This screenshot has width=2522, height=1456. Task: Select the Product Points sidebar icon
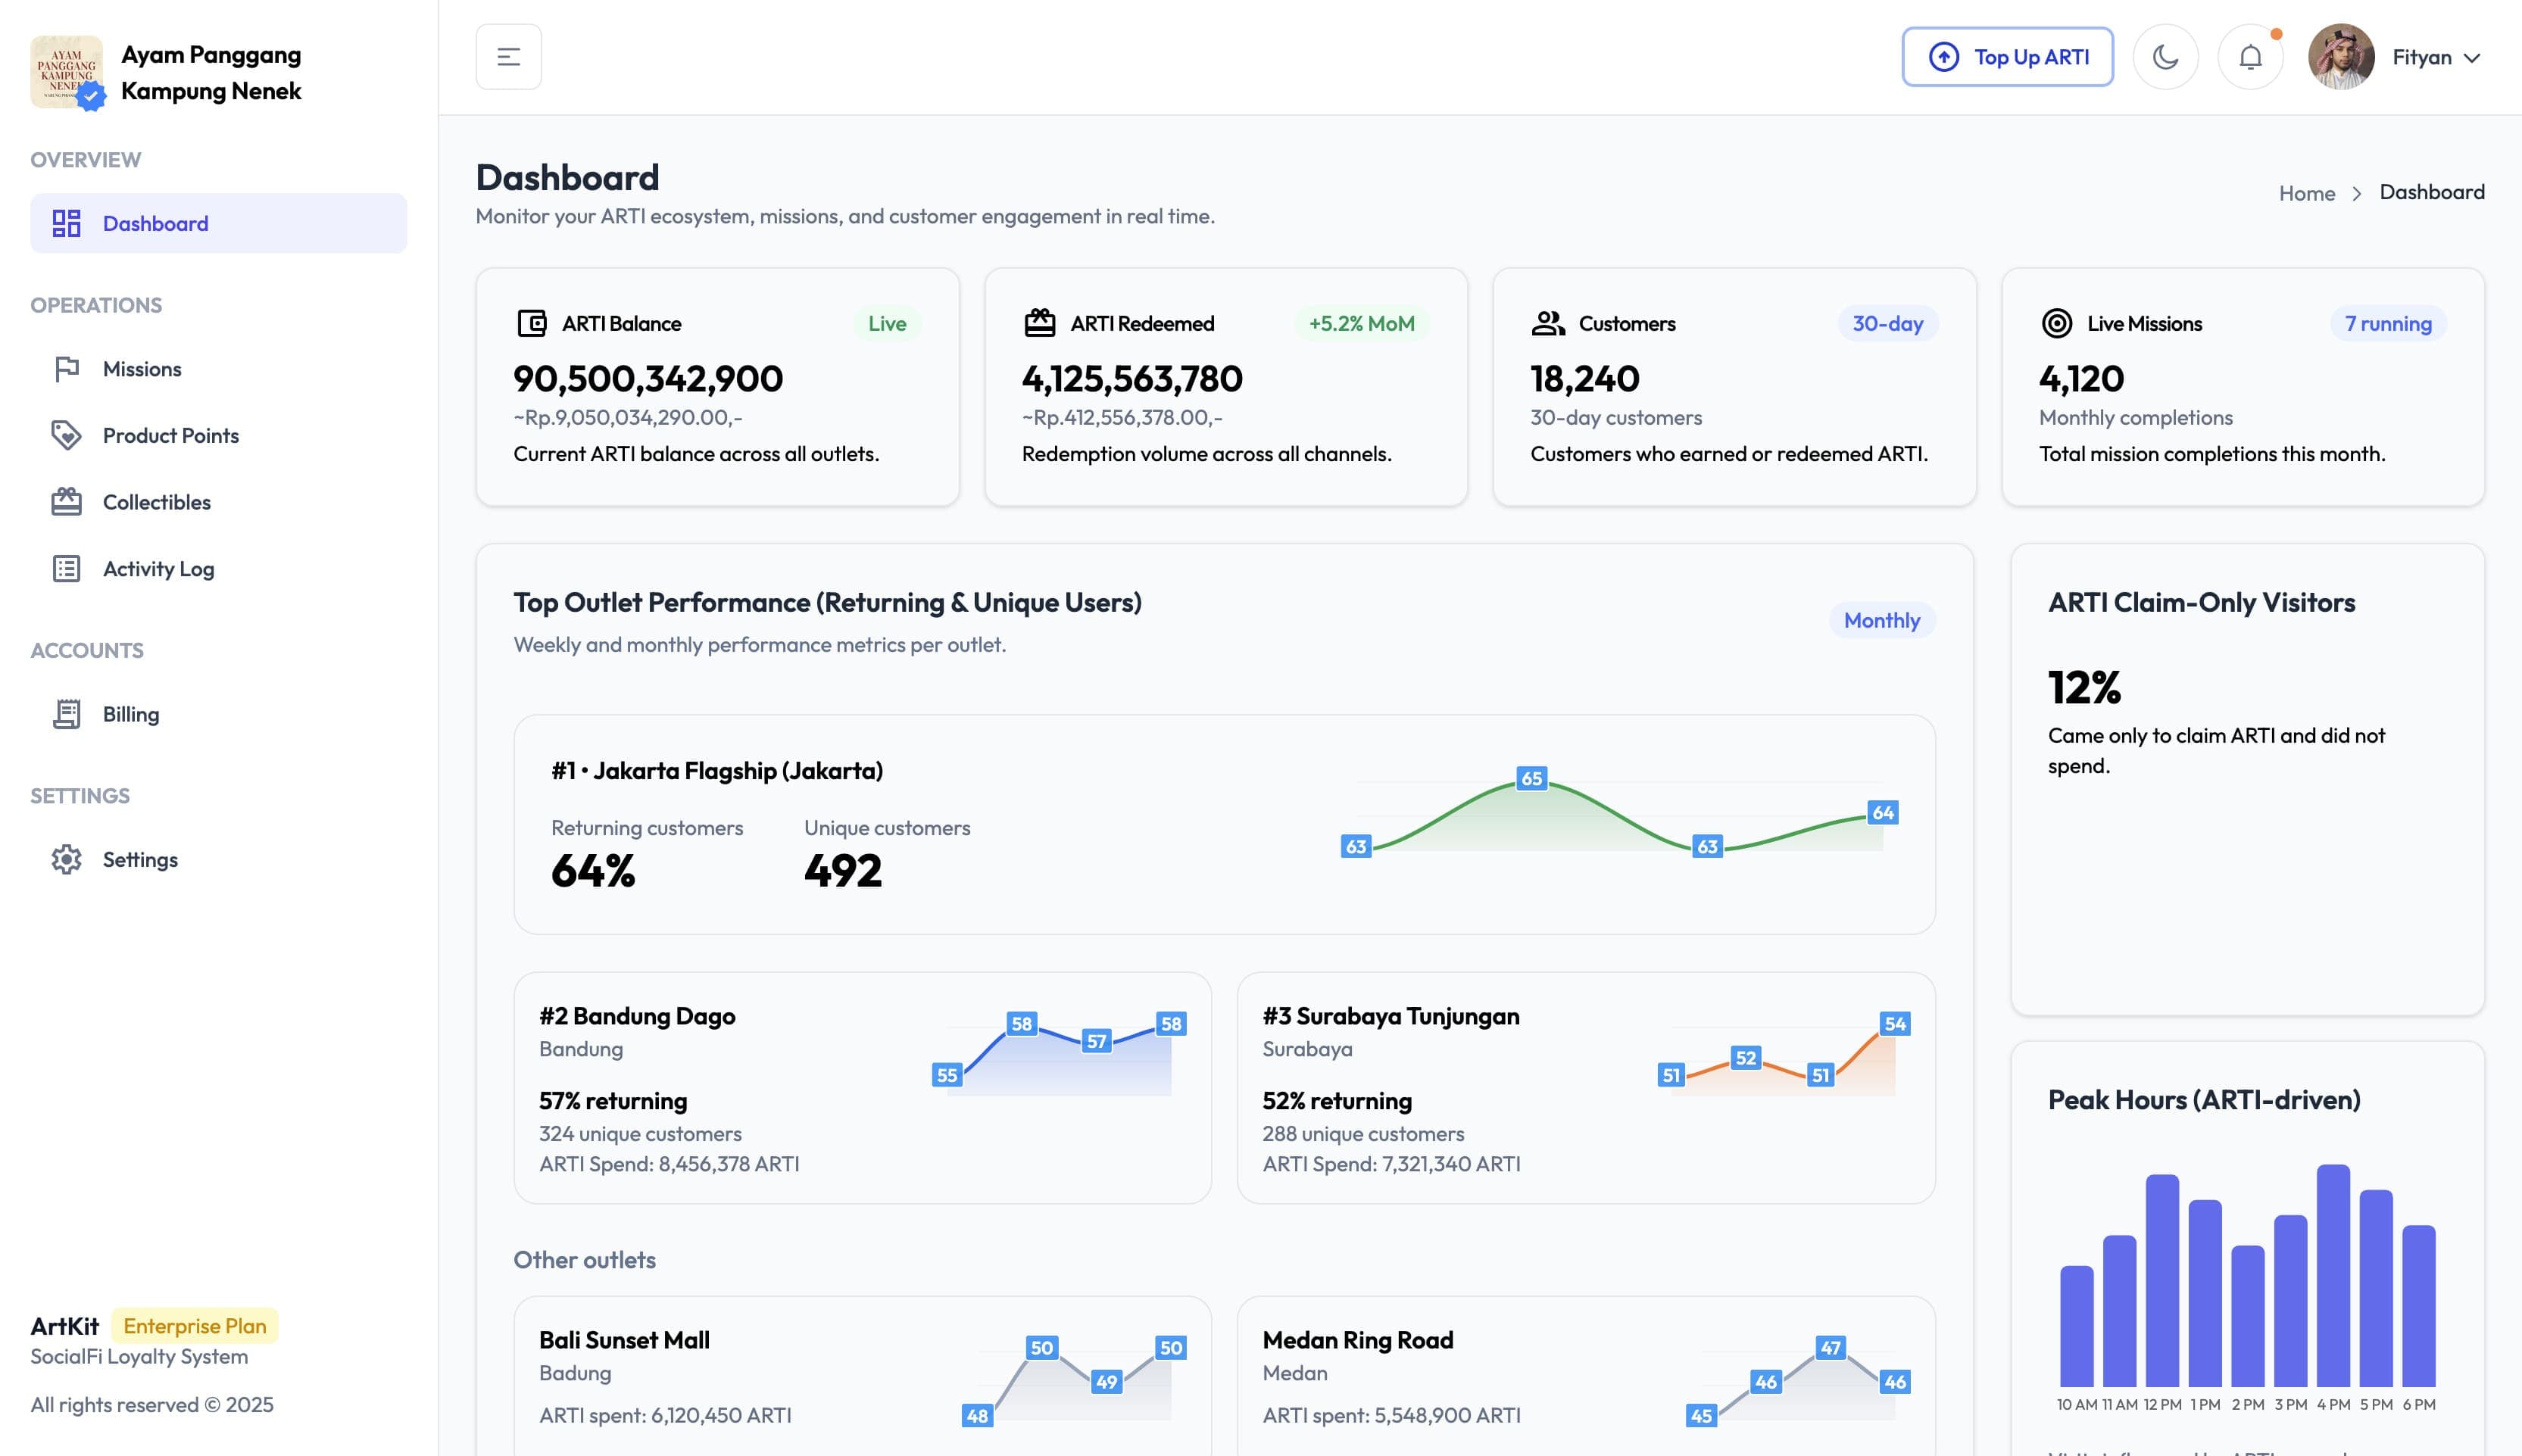click(x=66, y=435)
